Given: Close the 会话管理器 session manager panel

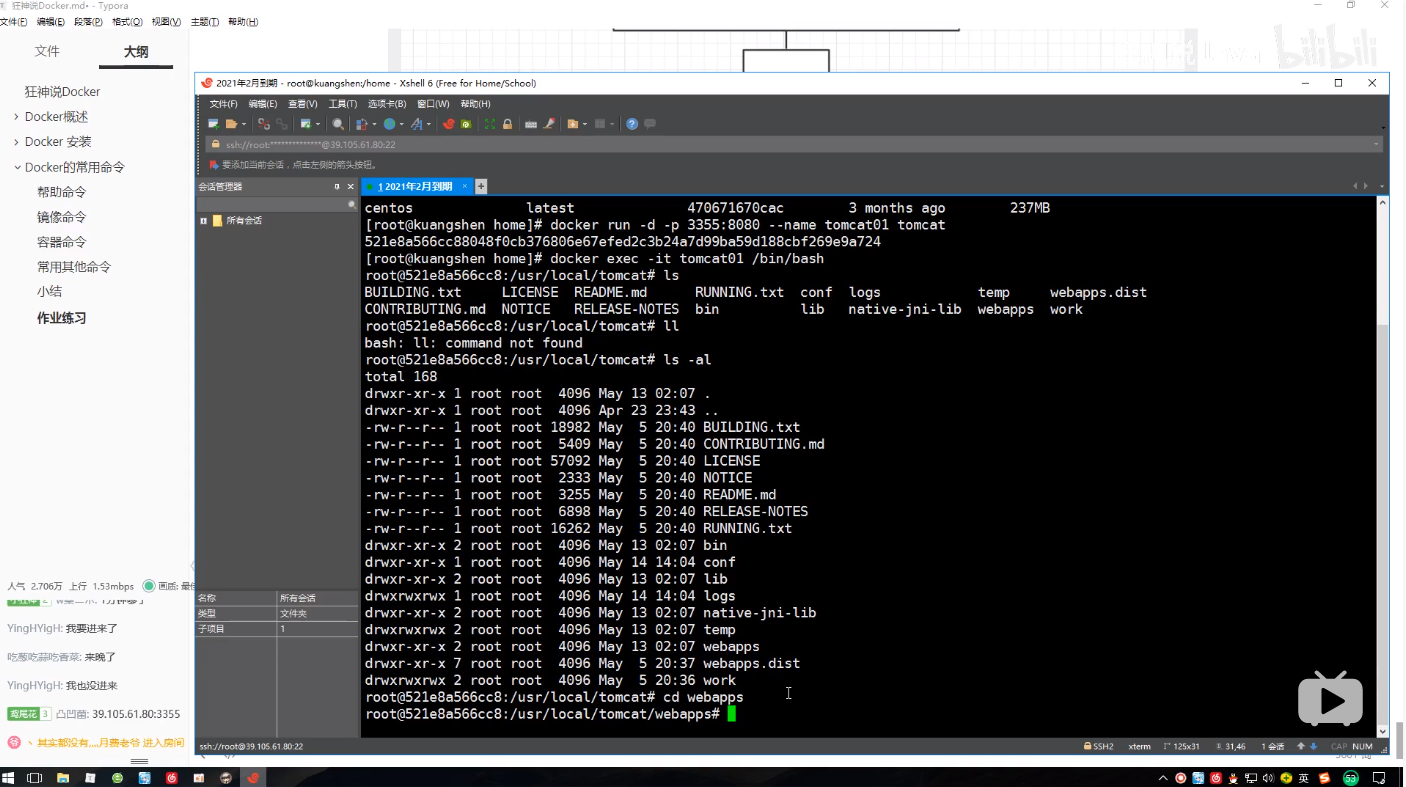Looking at the screenshot, I should 351,187.
